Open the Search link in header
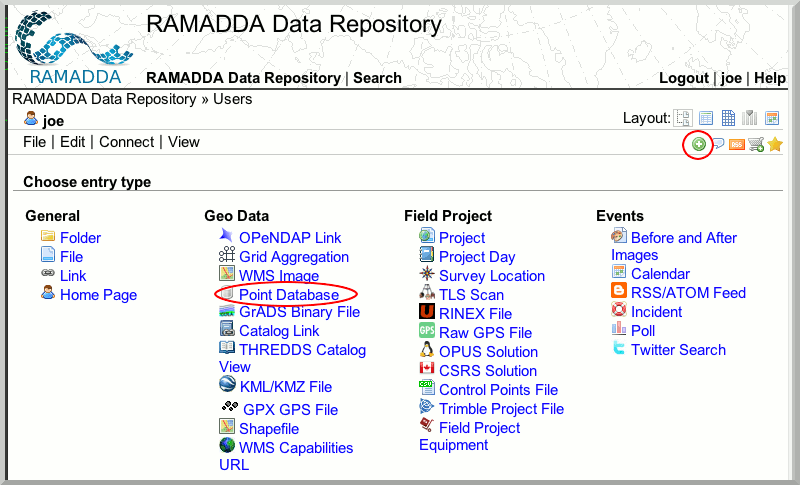Screen dimensions: 800x485 (377, 78)
